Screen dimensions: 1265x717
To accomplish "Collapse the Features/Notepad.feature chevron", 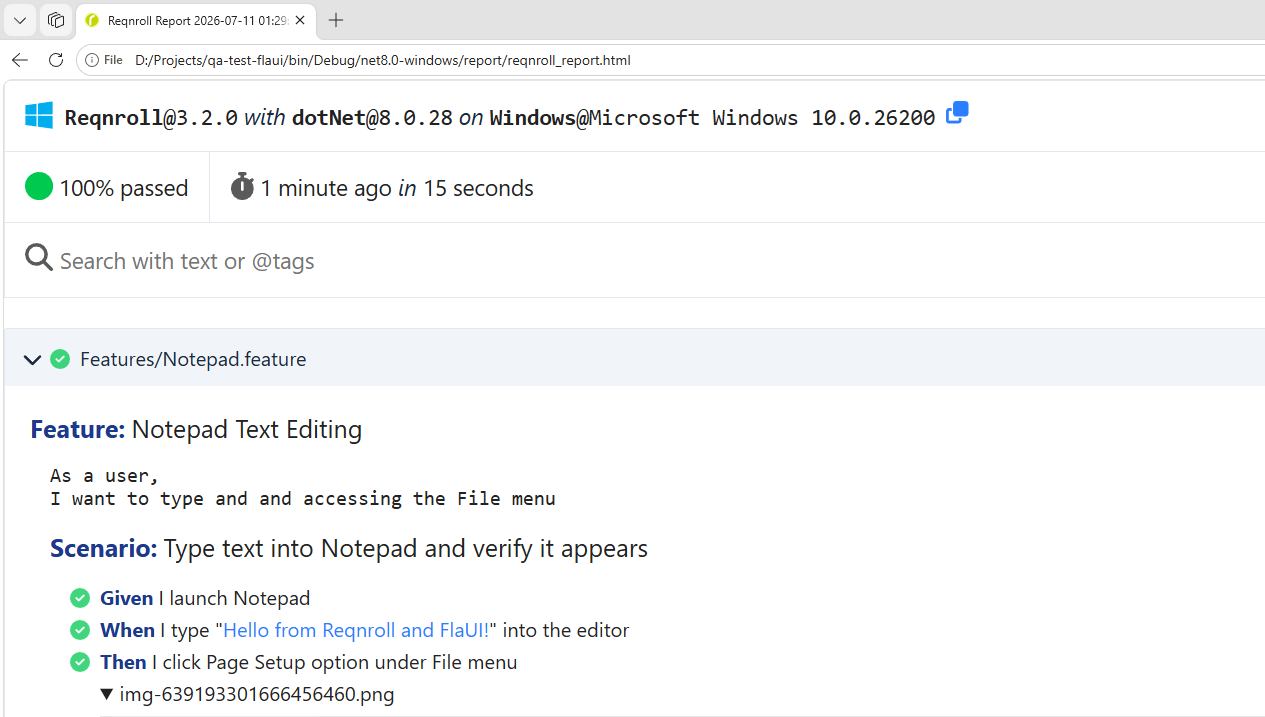I will pyautogui.click(x=32, y=359).
